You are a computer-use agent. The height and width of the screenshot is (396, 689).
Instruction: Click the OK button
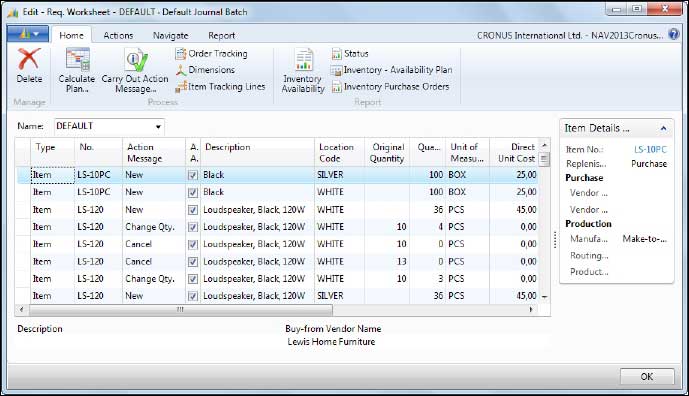(x=647, y=377)
